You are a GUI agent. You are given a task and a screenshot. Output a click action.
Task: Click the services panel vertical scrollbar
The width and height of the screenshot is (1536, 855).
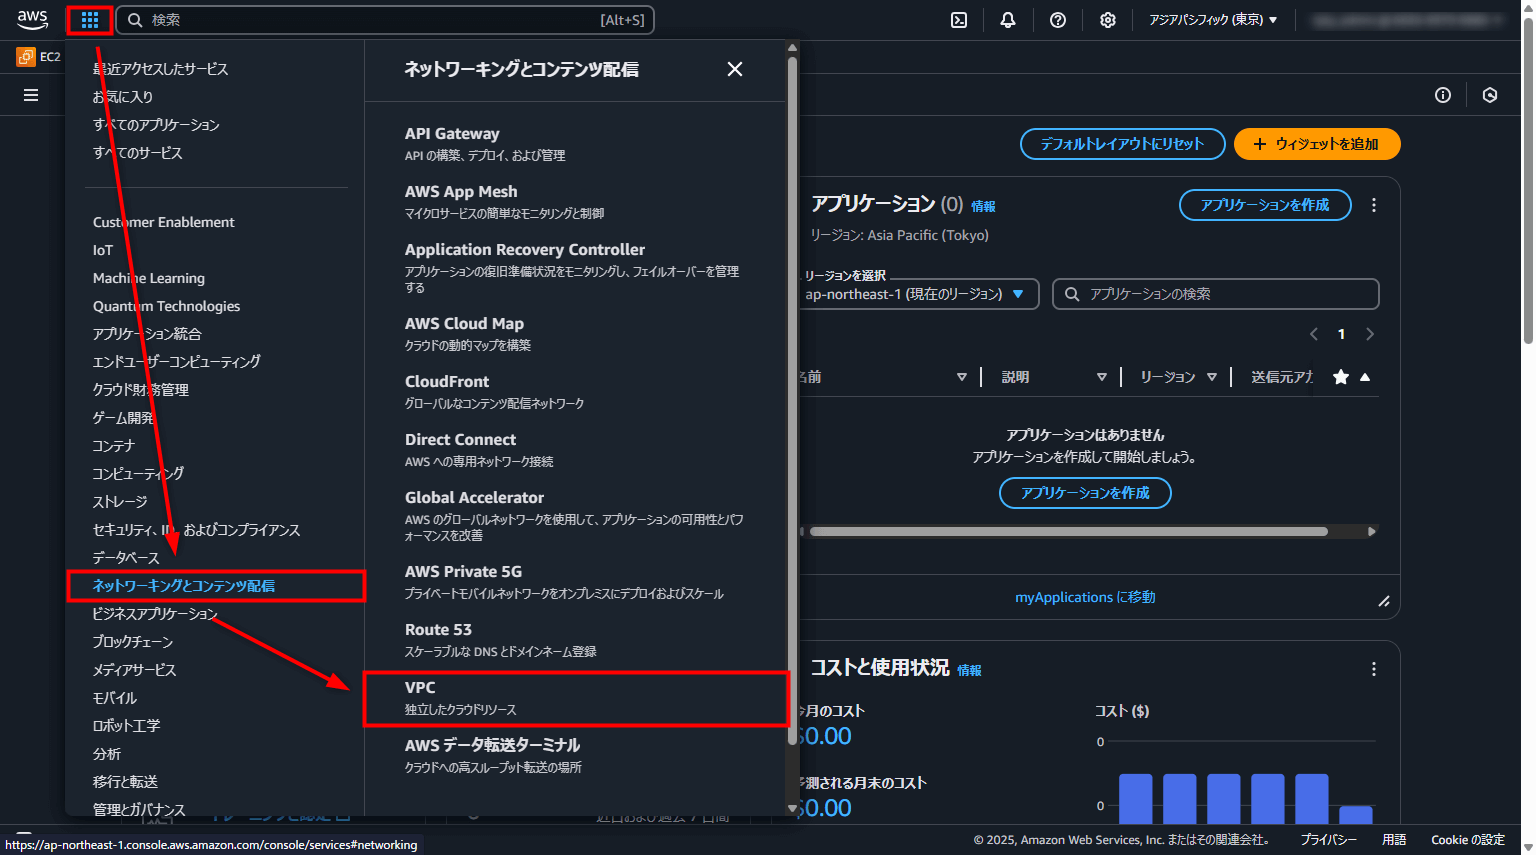(792, 400)
